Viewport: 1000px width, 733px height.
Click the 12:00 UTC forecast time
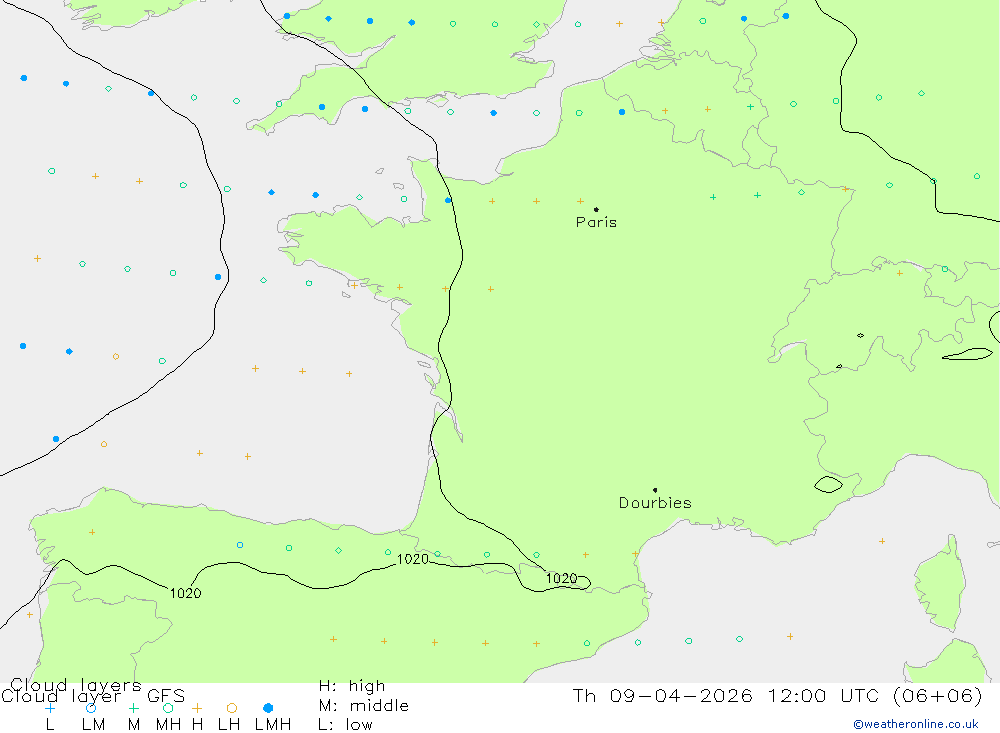pos(823,695)
